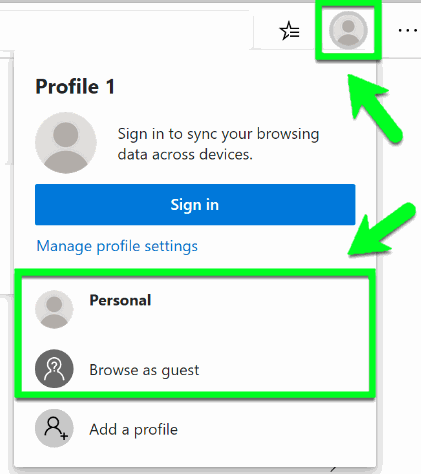Click the profile avatar icon in toolbar
The height and width of the screenshot is (474, 421).
pos(348,30)
